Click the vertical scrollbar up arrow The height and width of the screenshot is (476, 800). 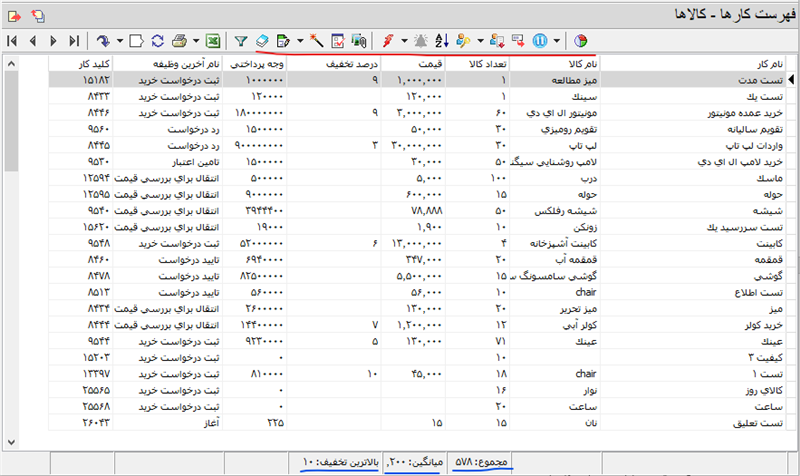(11, 65)
